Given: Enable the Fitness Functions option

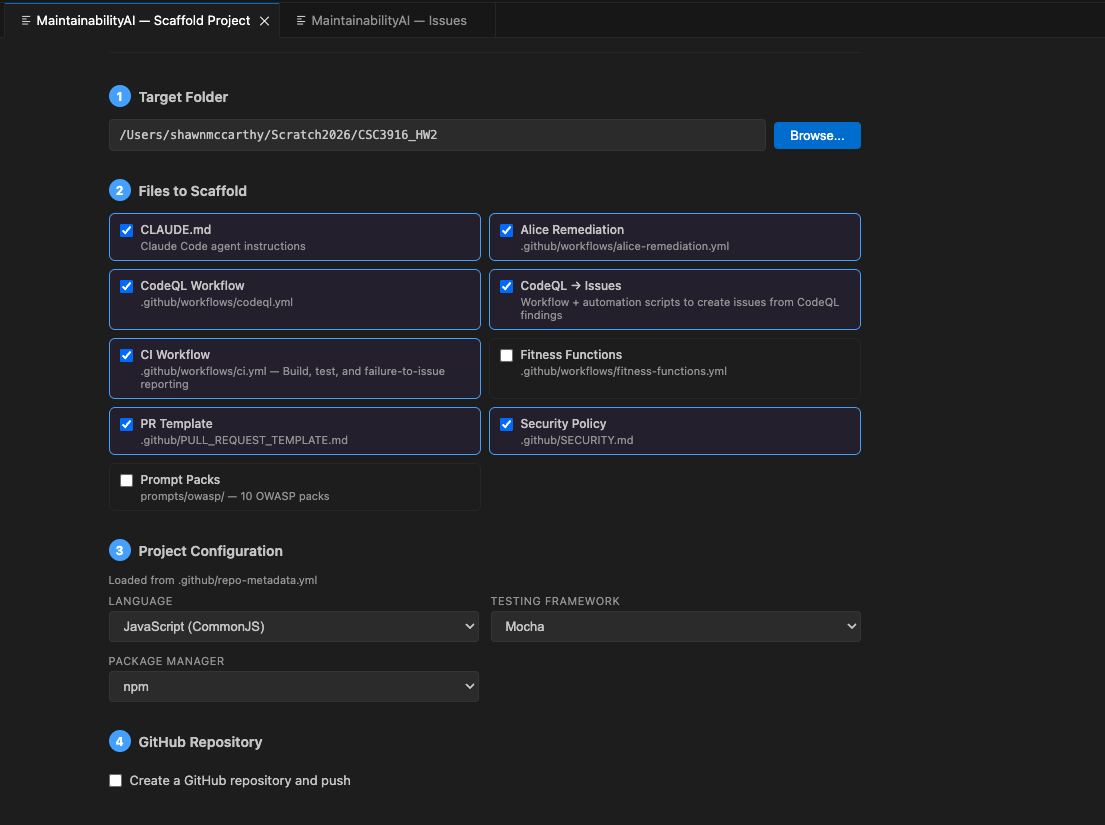Looking at the screenshot, I should click(x=506, y=355).
